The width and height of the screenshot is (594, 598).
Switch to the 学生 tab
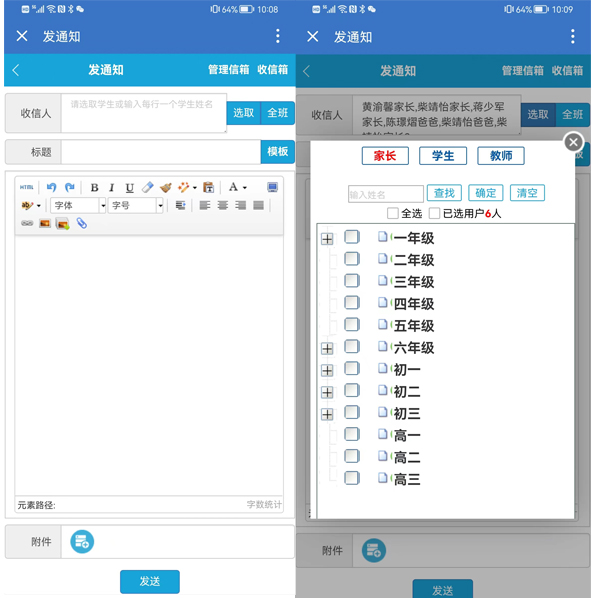pos(443,156)
